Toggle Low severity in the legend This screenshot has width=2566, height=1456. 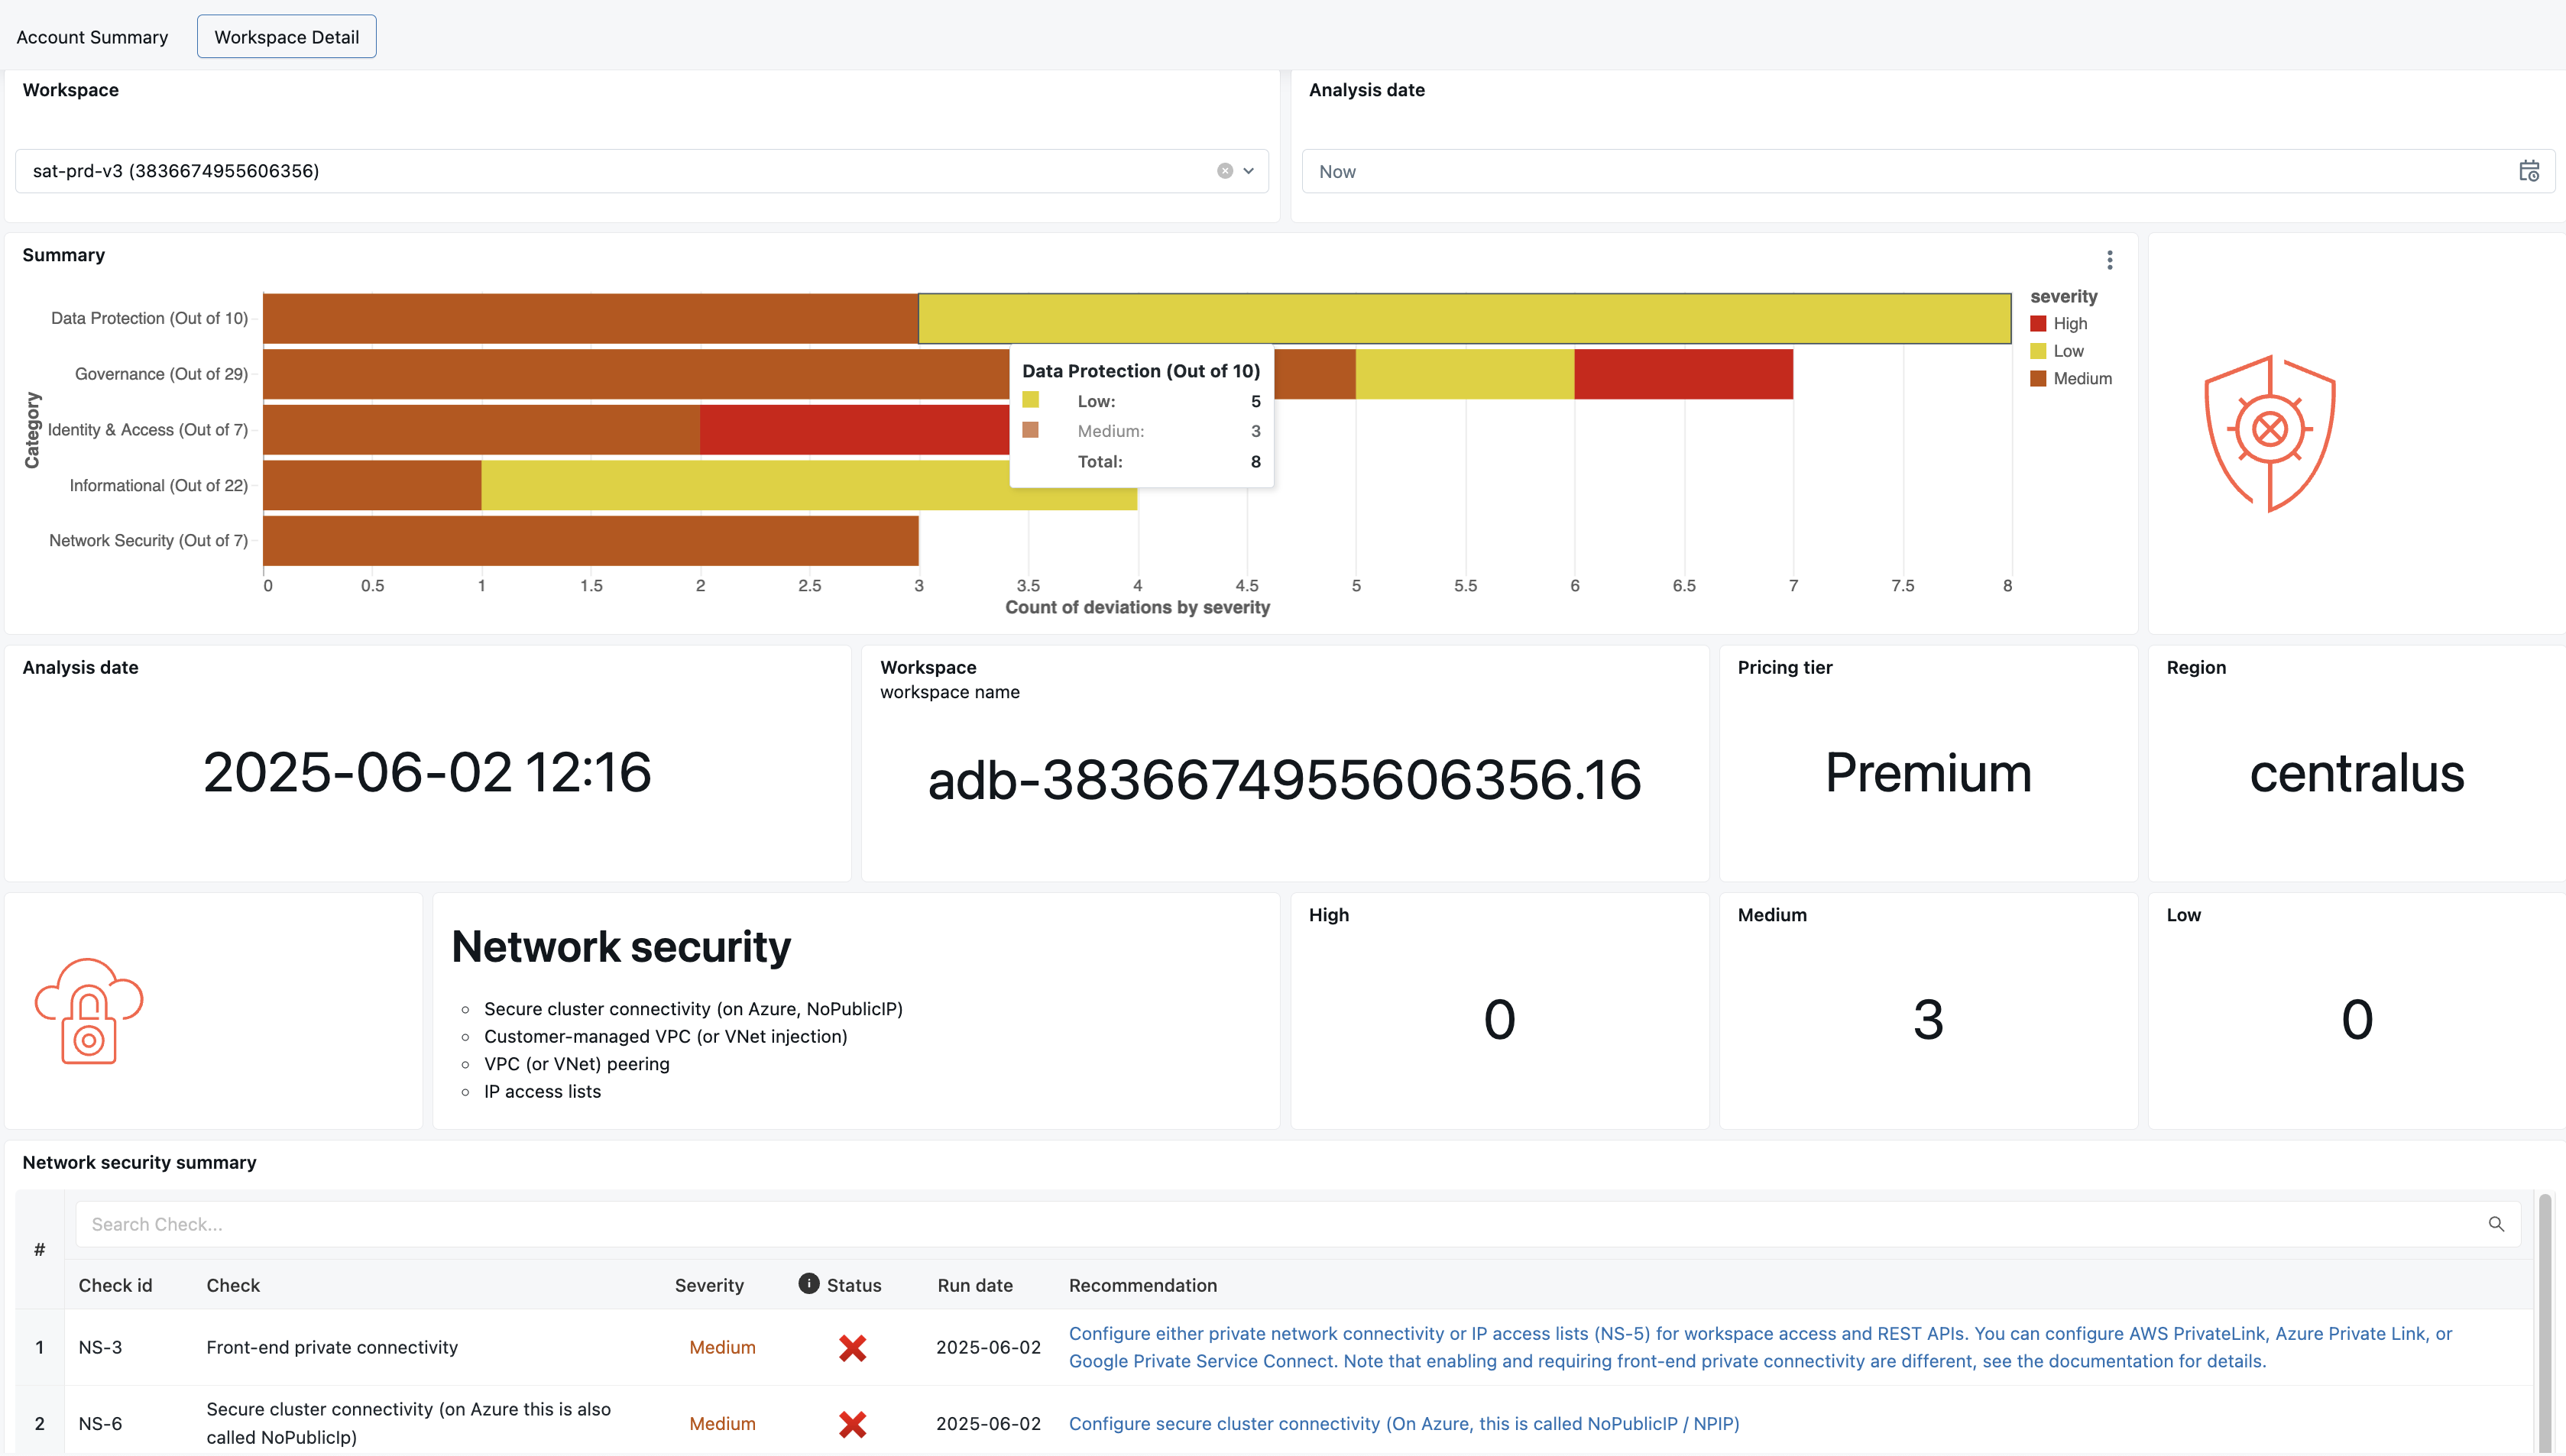point(2056,351)
